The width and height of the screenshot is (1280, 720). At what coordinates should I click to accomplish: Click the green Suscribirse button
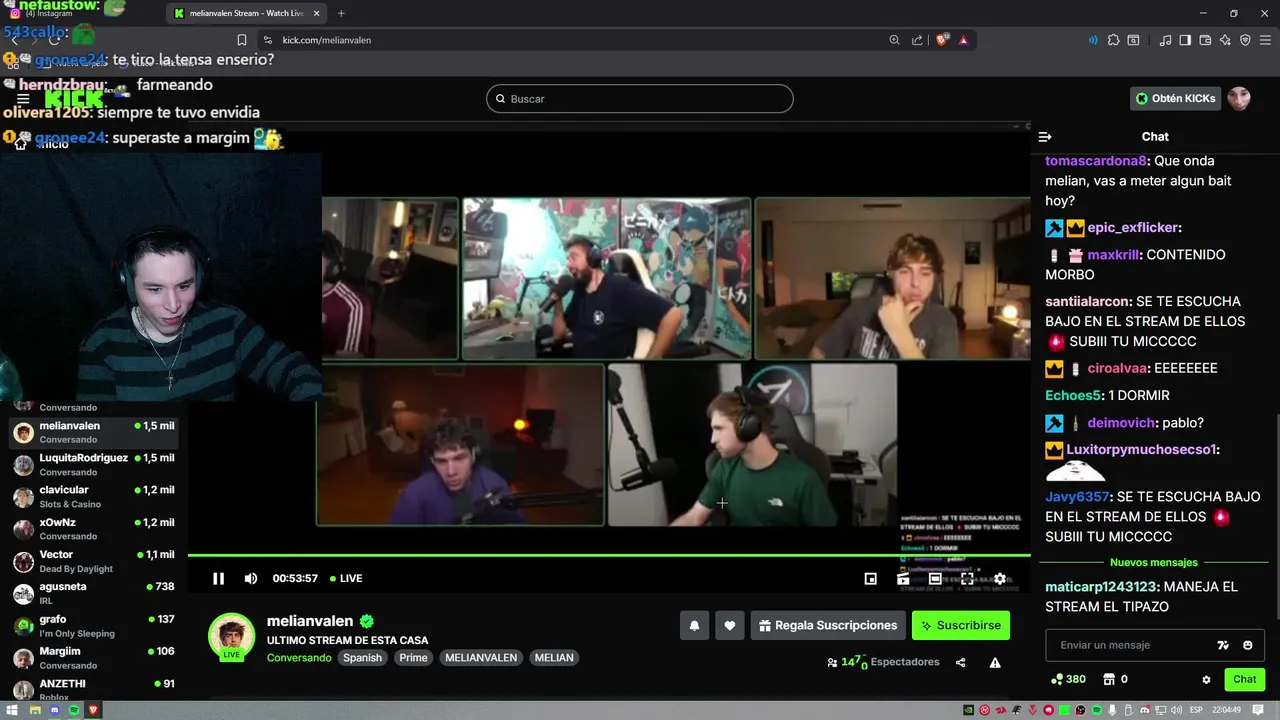(x=961, y=626)
